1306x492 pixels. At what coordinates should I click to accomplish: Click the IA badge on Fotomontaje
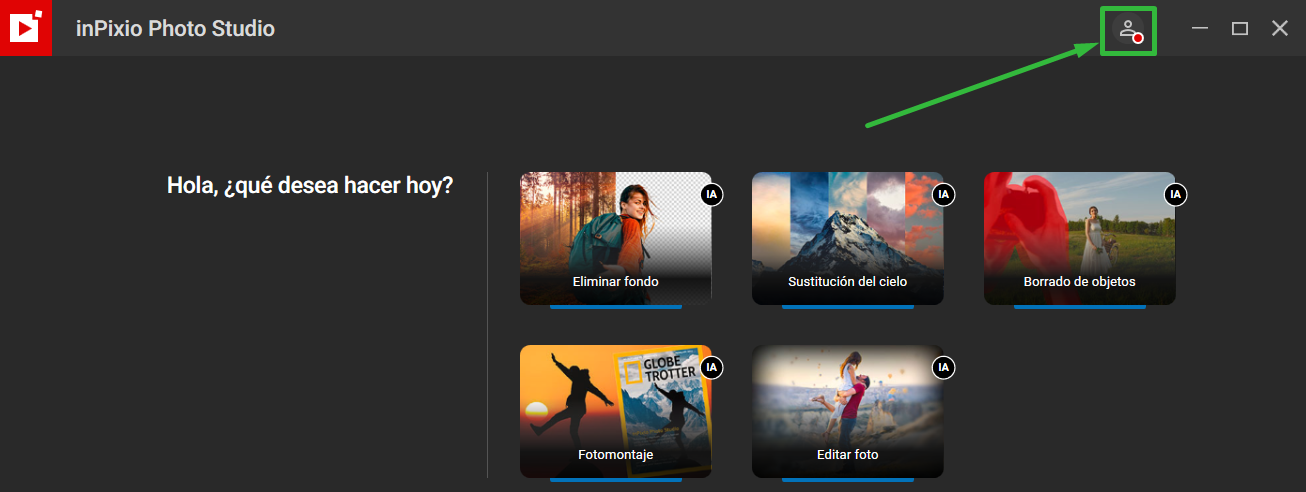pos(711,368)
